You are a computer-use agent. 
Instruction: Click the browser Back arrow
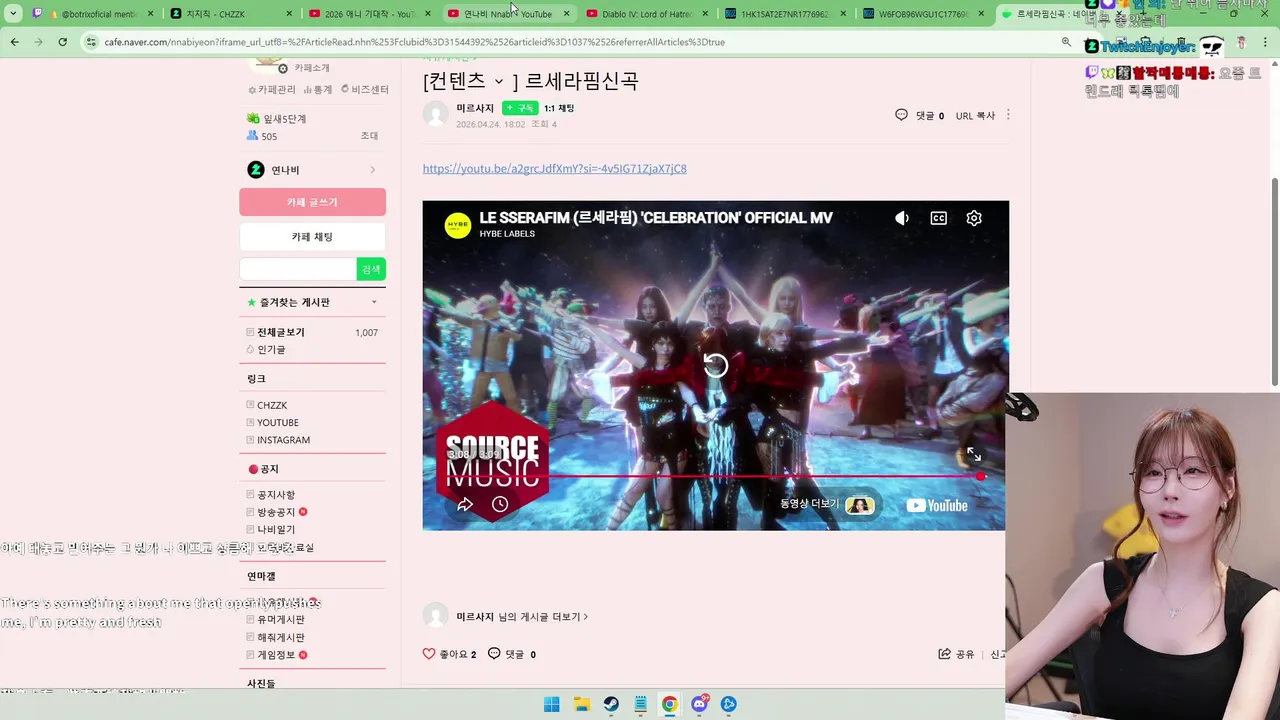(x=14, y=42)
